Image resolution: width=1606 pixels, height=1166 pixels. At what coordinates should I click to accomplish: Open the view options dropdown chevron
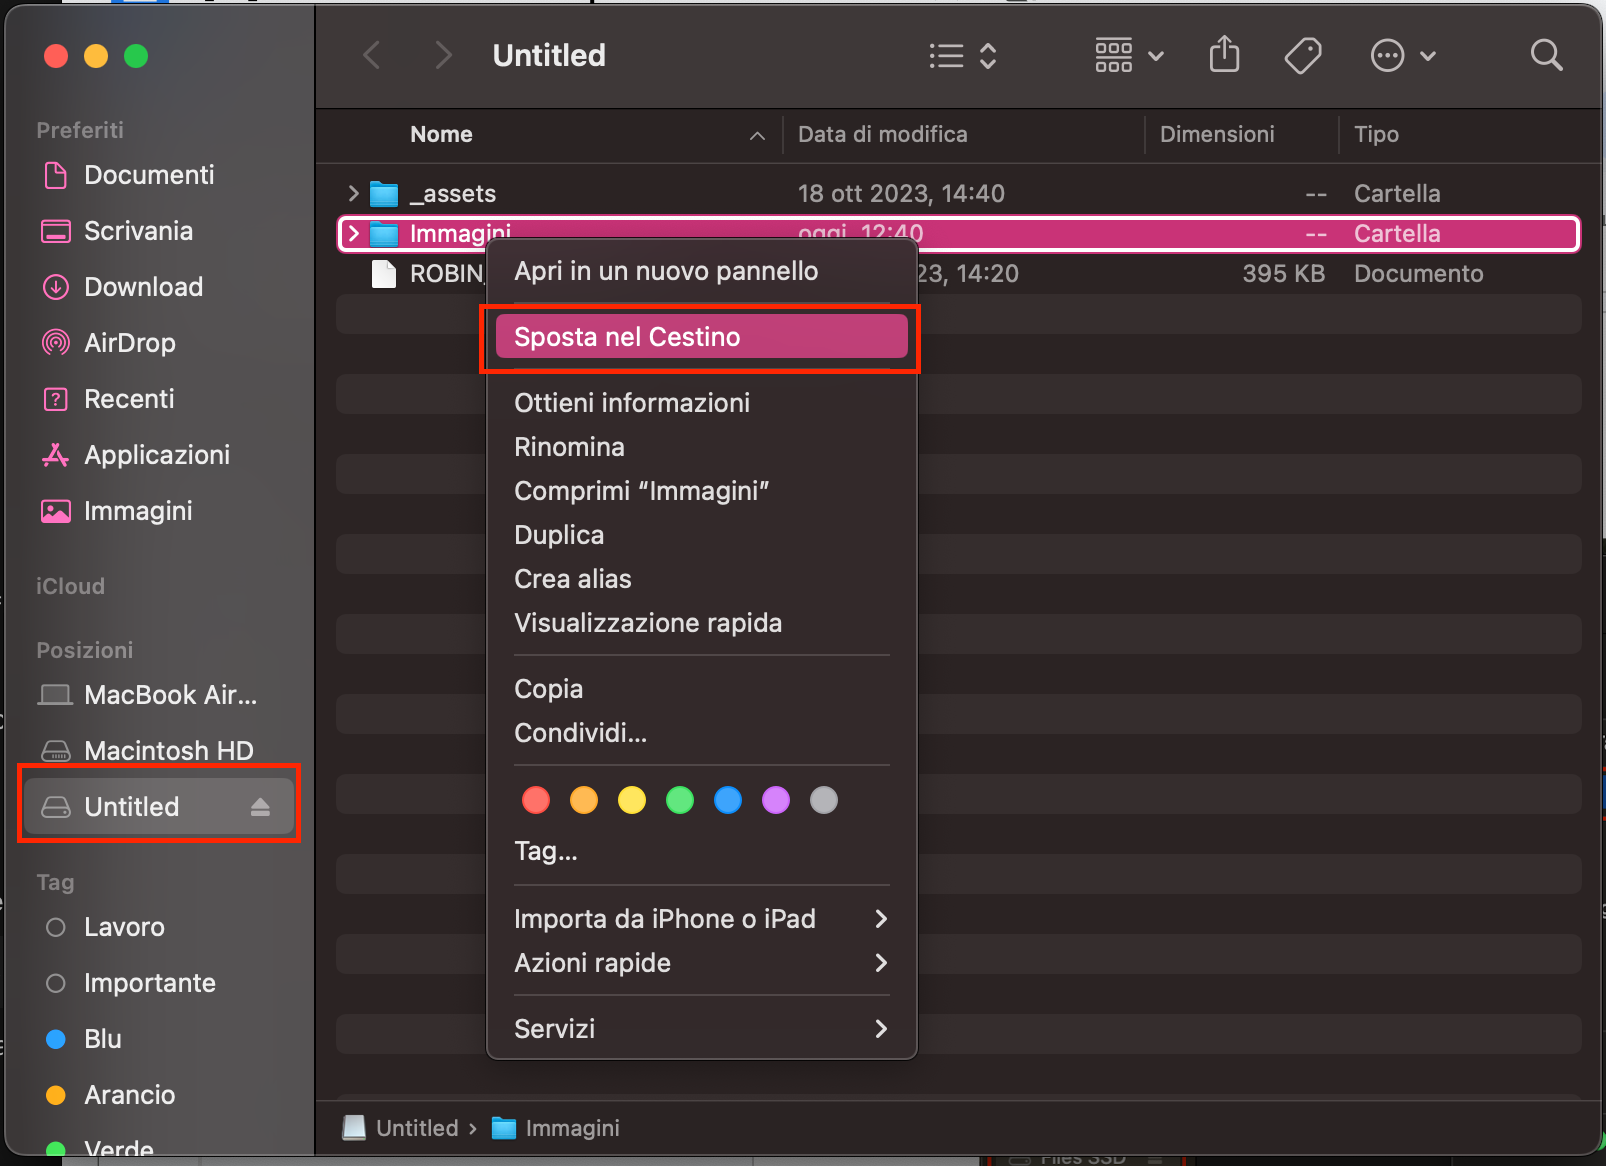[1156, 57]
